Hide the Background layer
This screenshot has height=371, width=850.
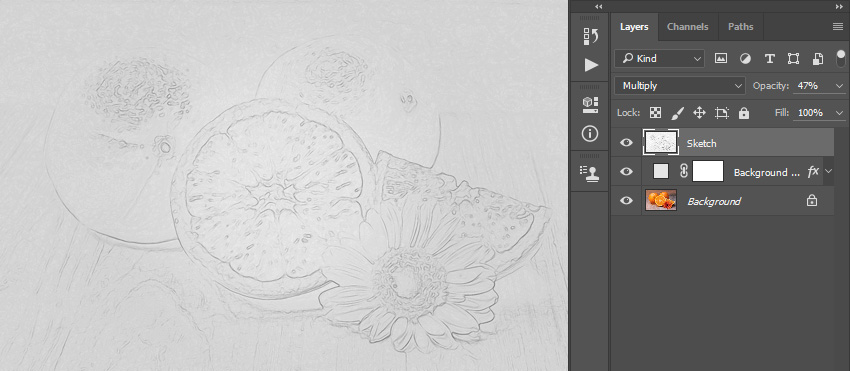click(626, 201)
